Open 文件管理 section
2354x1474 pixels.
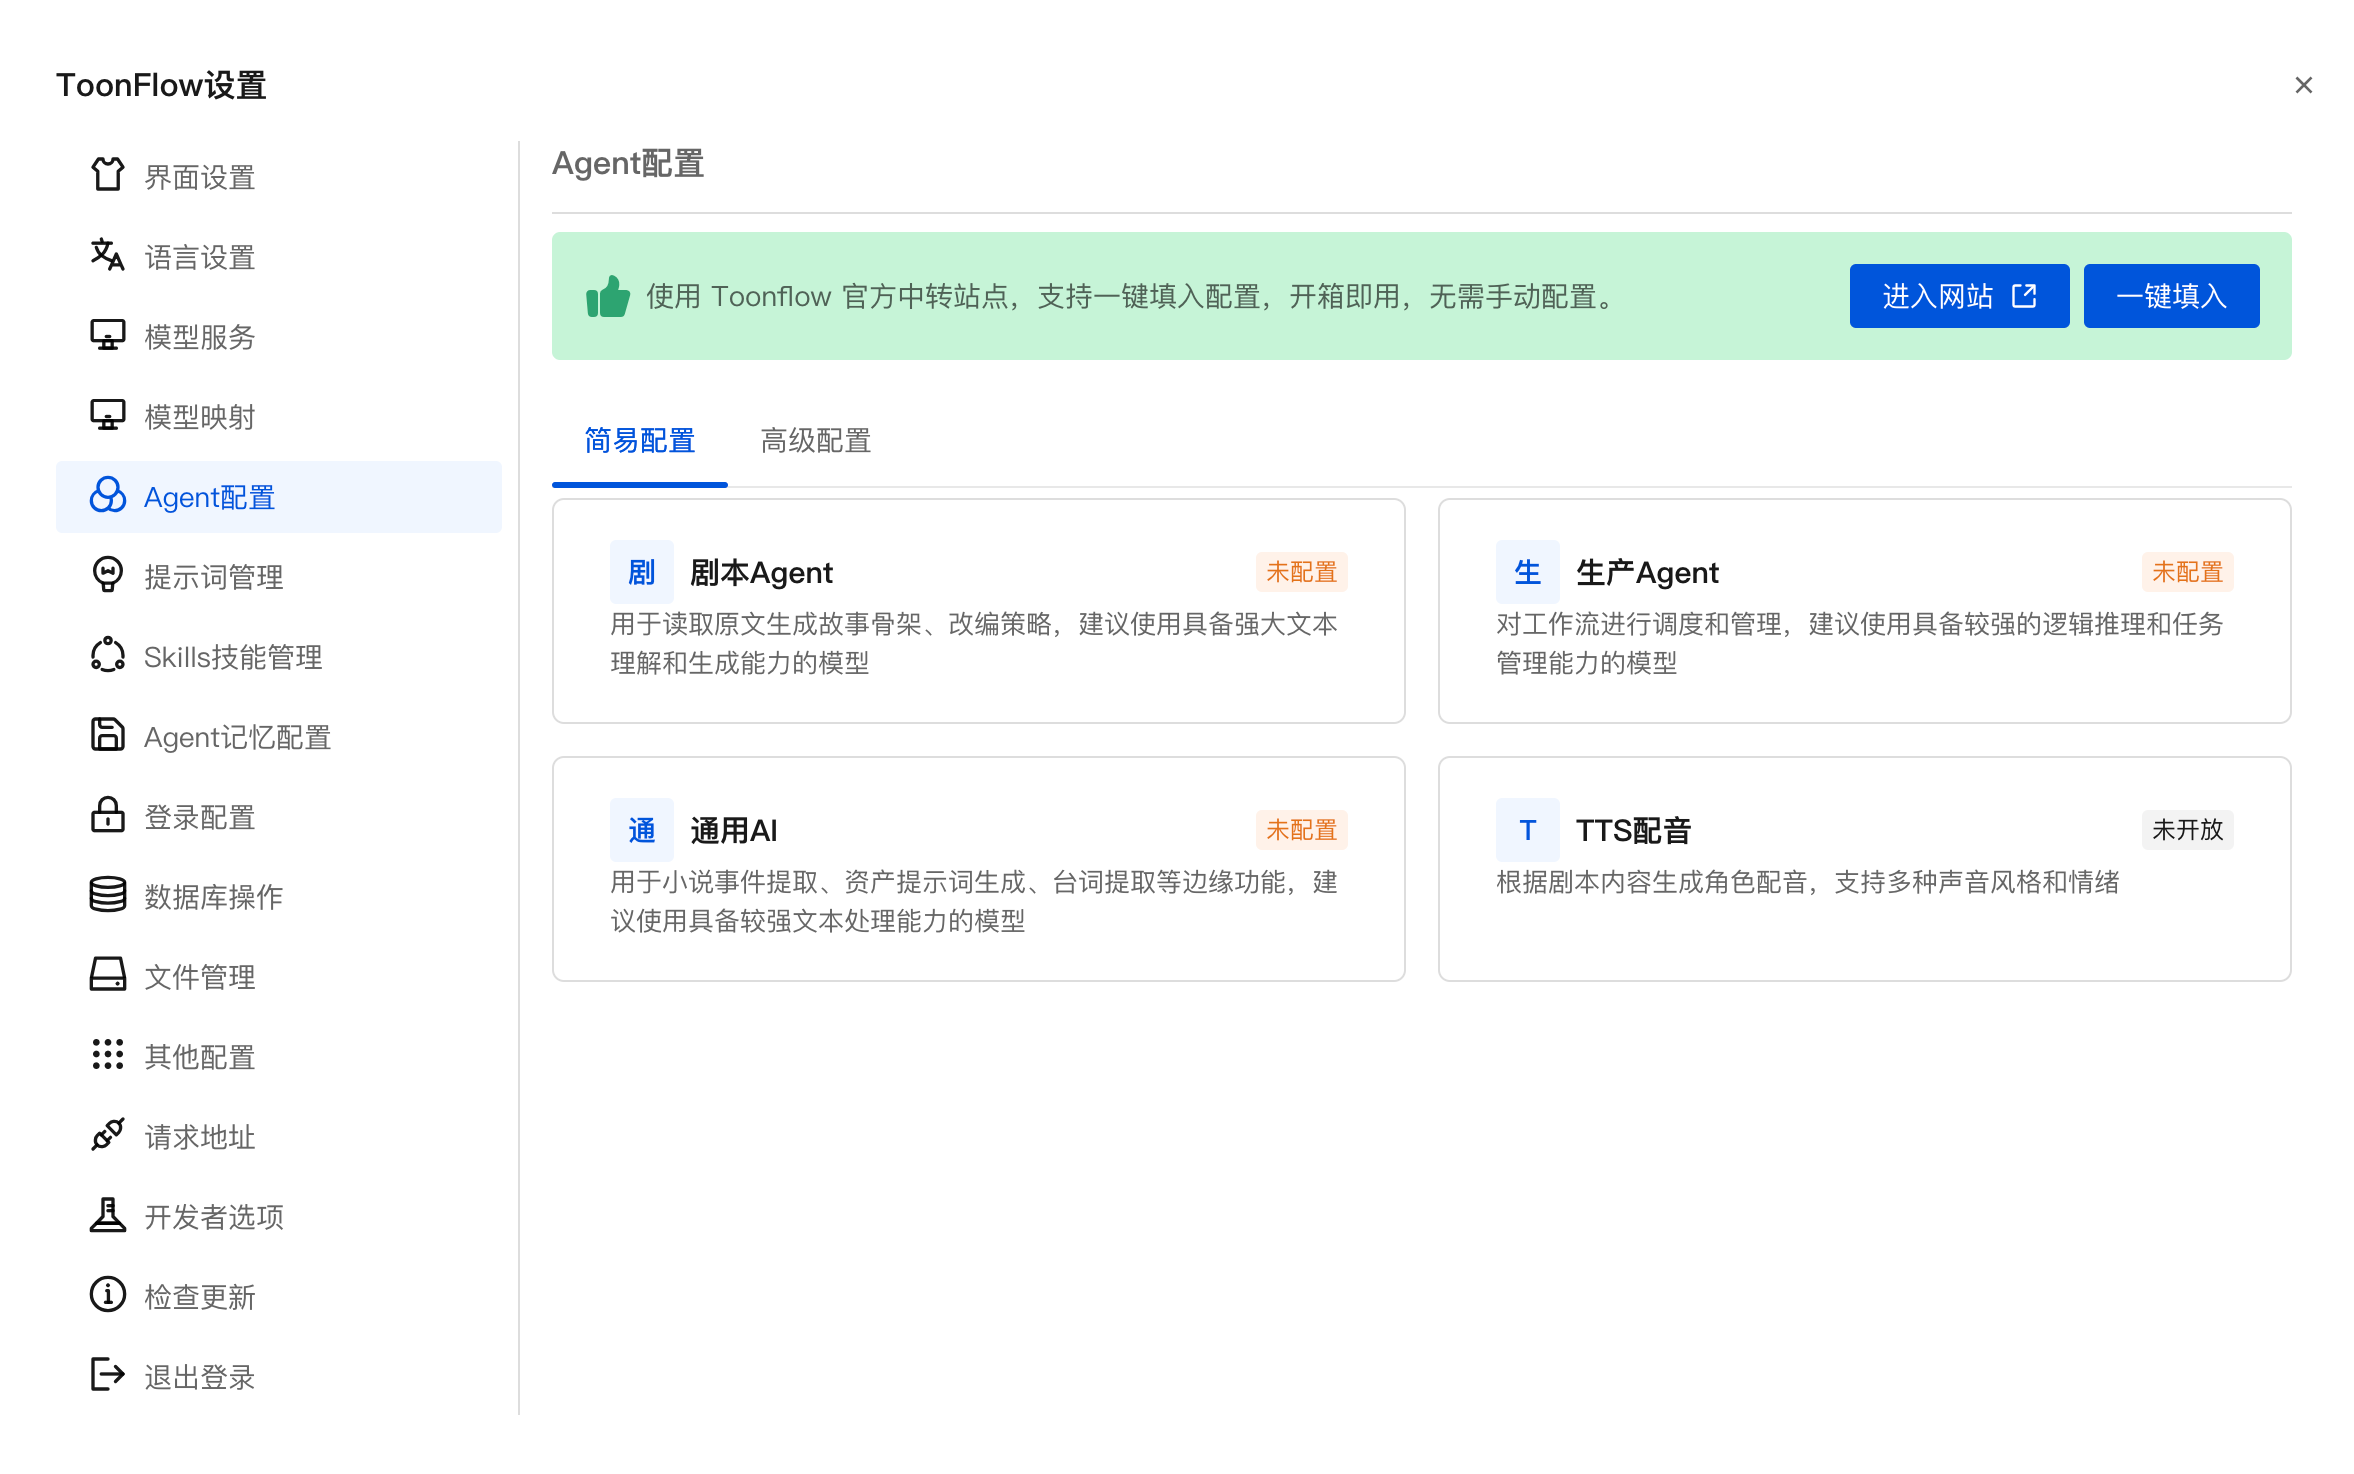279,977
